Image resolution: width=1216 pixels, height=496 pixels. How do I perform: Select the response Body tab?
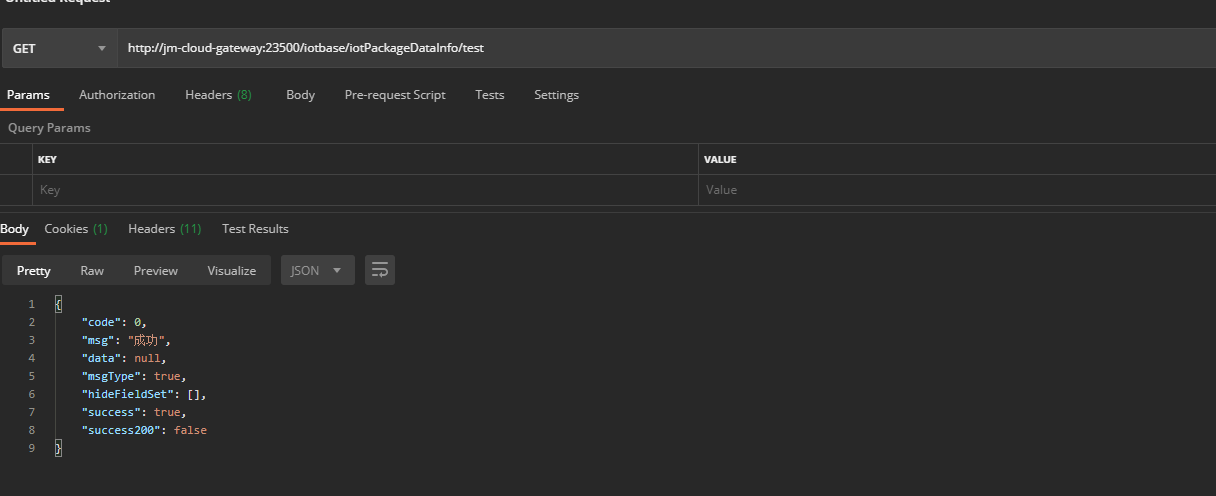pos(15,229)
